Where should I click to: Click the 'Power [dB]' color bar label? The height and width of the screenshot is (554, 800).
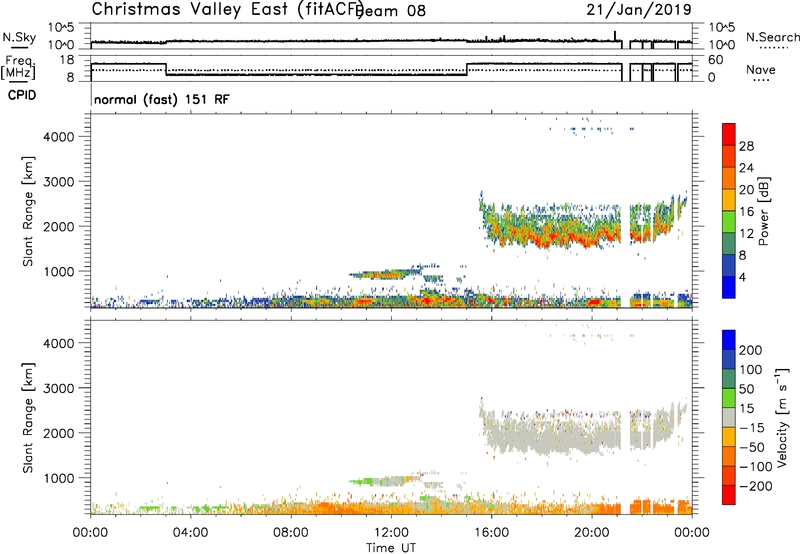click(763, 211)
